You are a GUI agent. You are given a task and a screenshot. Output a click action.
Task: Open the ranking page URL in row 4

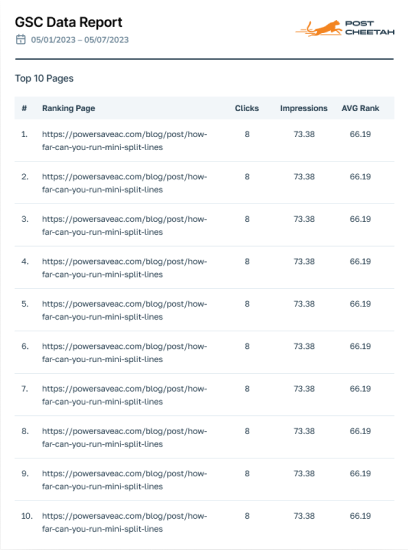pyautogui.click(x=125, y=268)
